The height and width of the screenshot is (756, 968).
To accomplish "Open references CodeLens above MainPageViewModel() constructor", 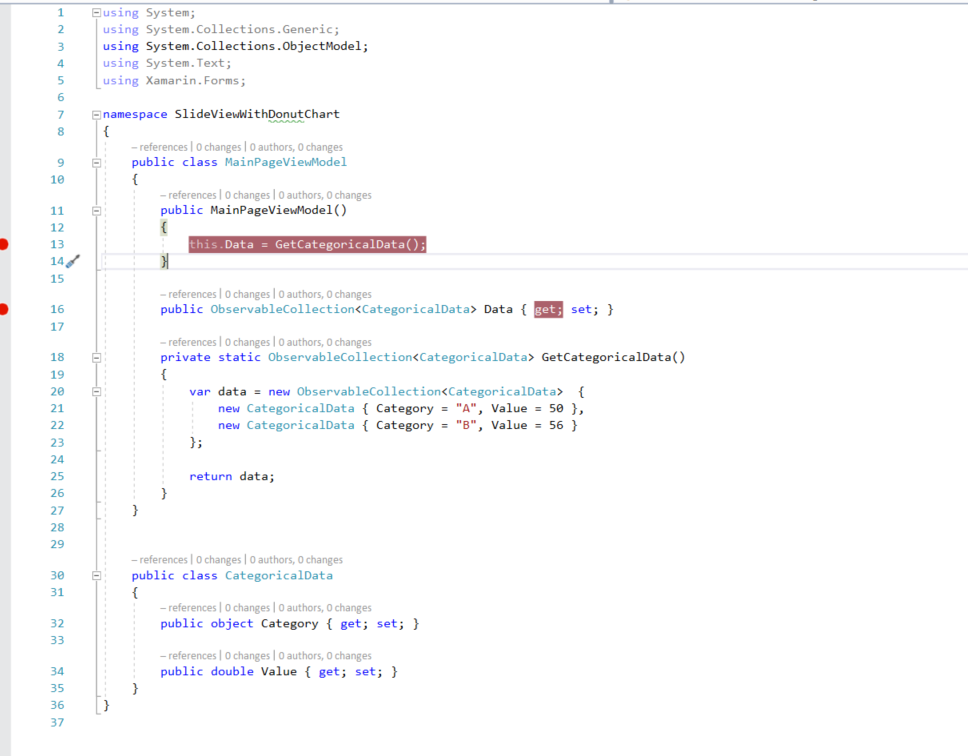I will pyautogui.click(x=188, y=195).
